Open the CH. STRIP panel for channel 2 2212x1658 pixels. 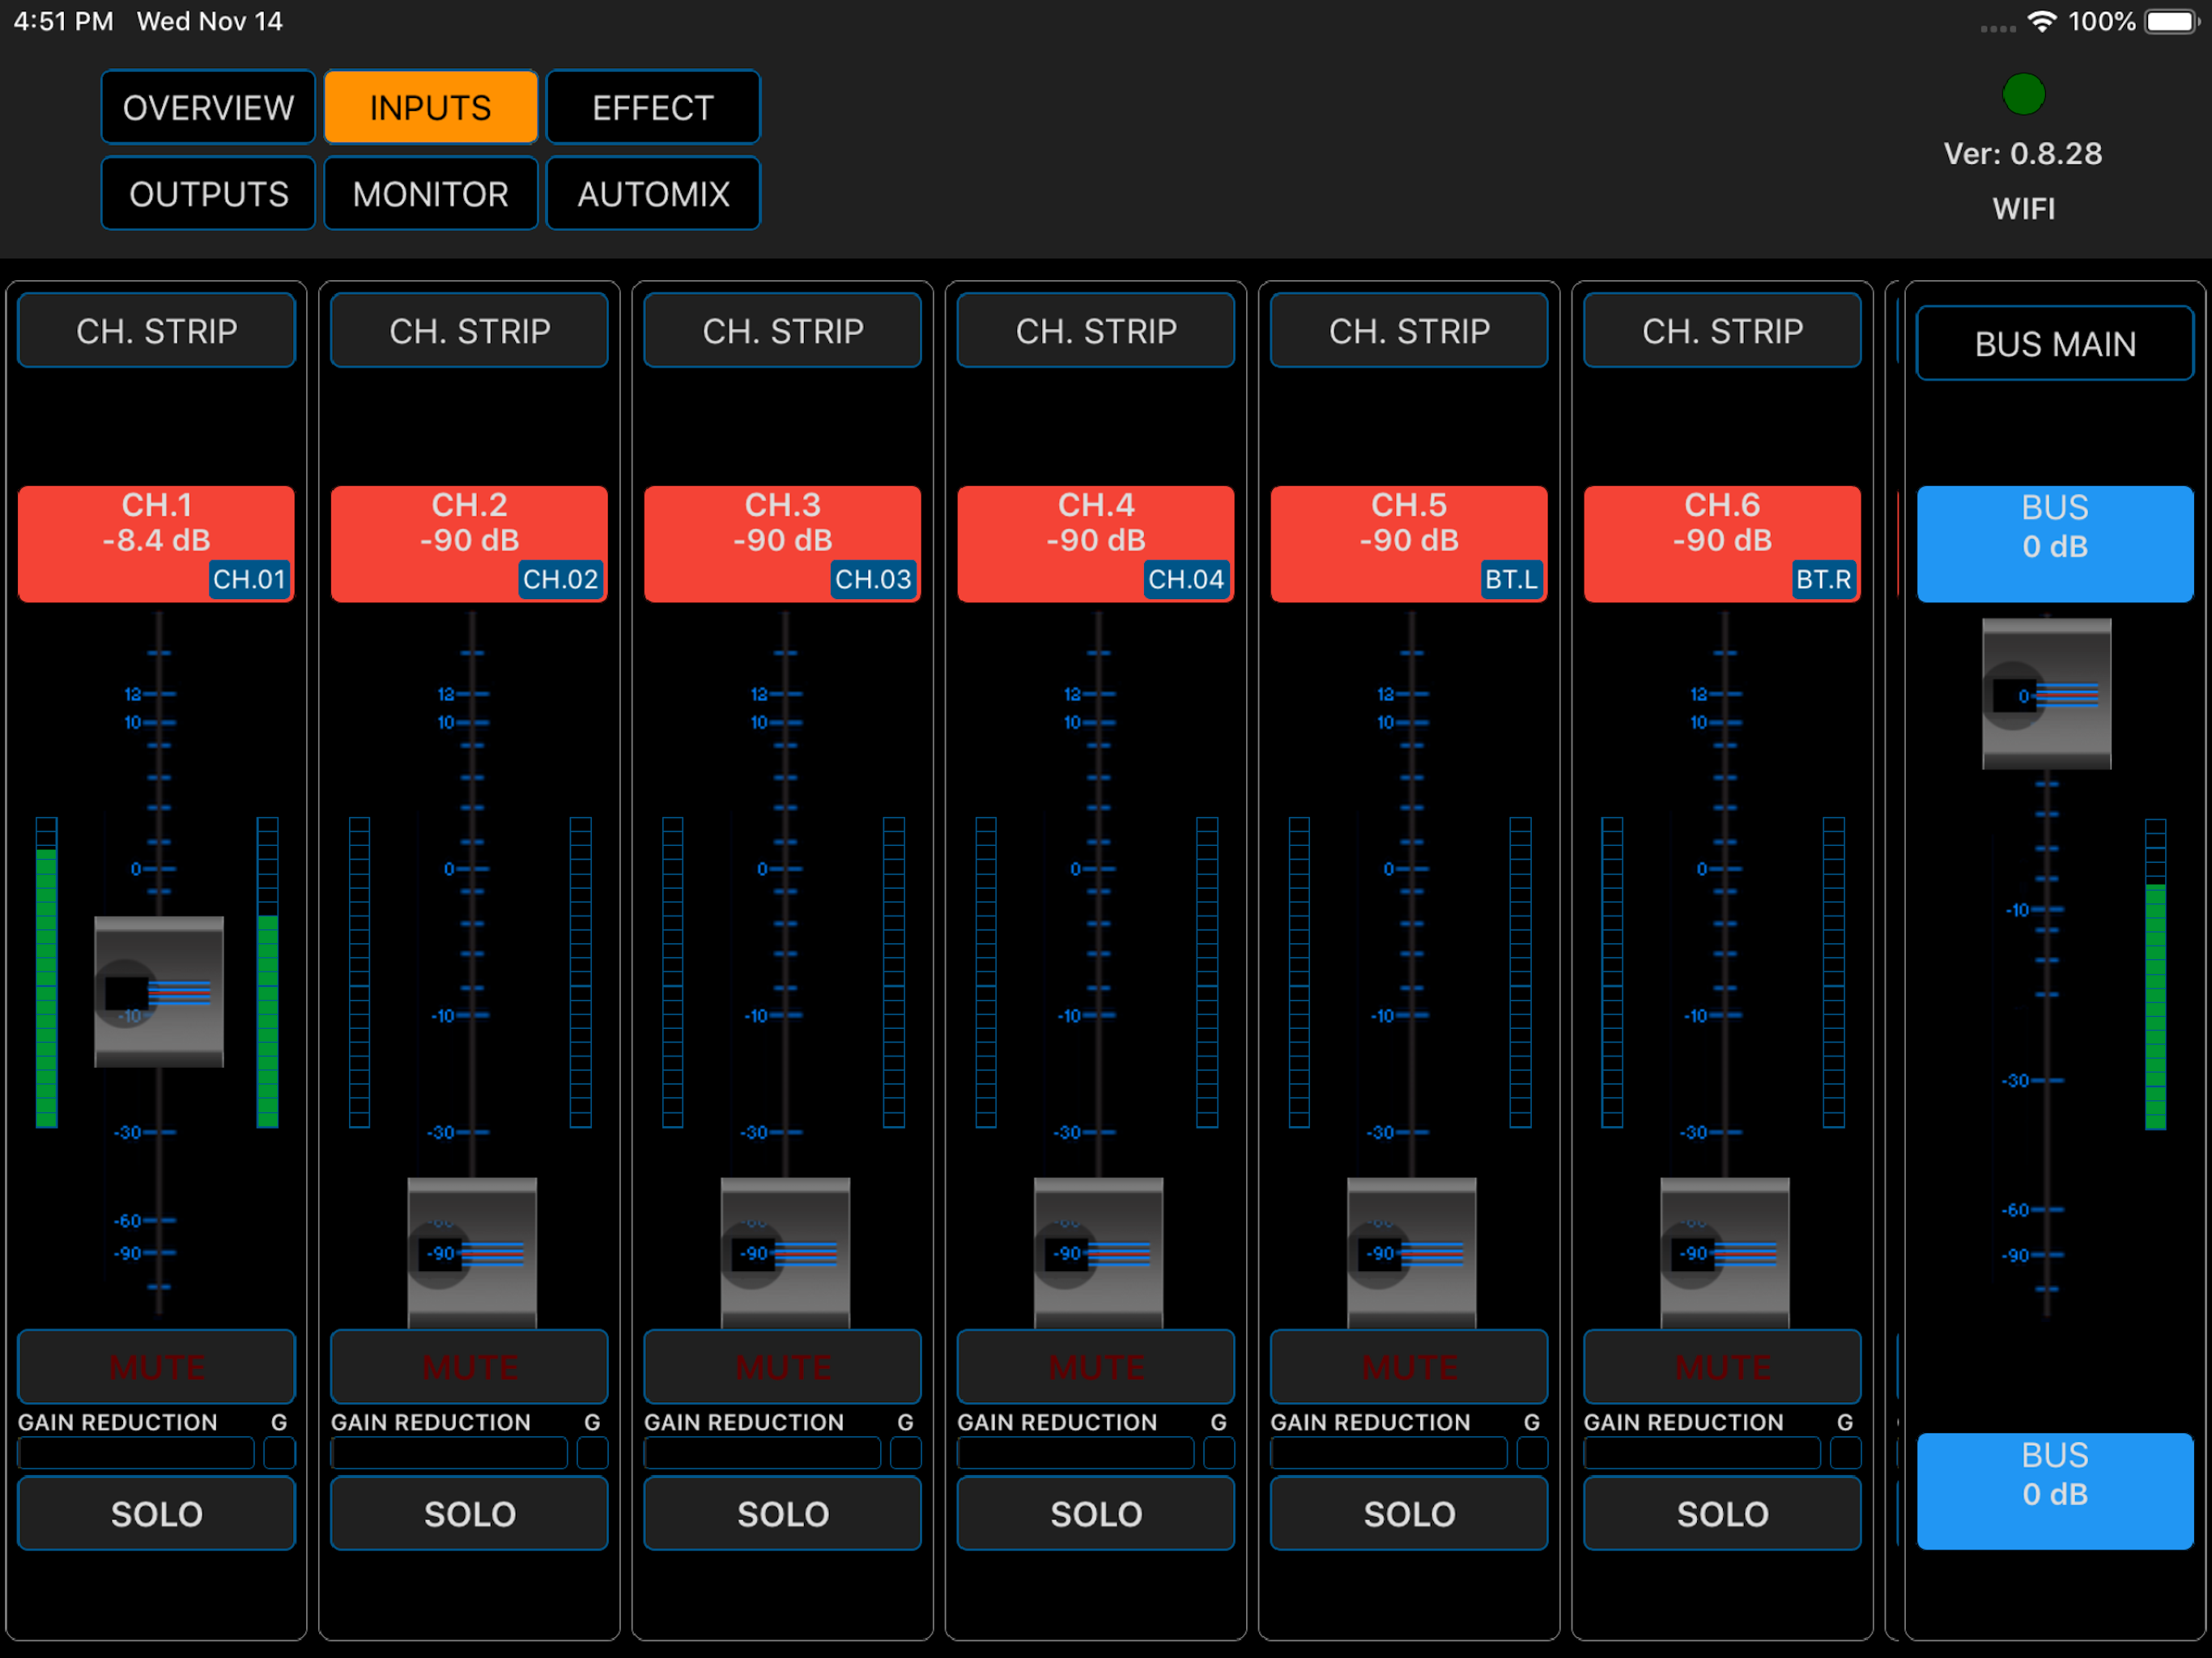coord(469,331)
